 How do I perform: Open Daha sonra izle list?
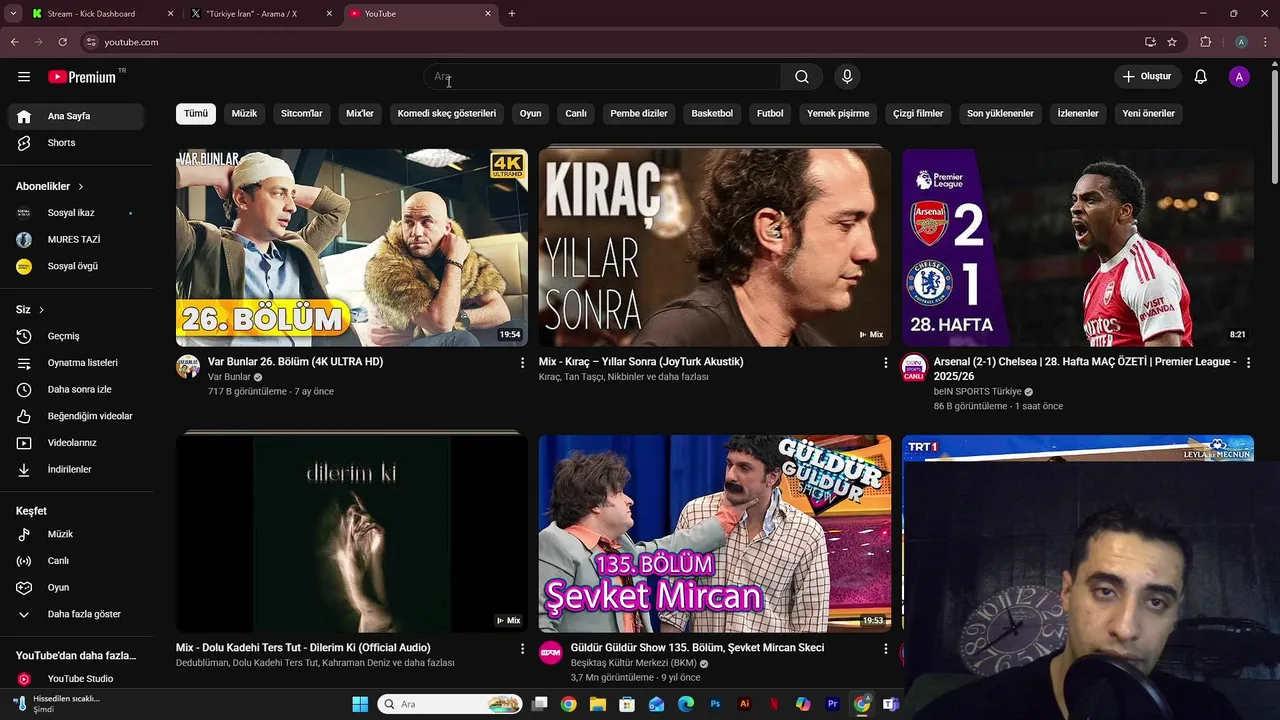(76, 389)
